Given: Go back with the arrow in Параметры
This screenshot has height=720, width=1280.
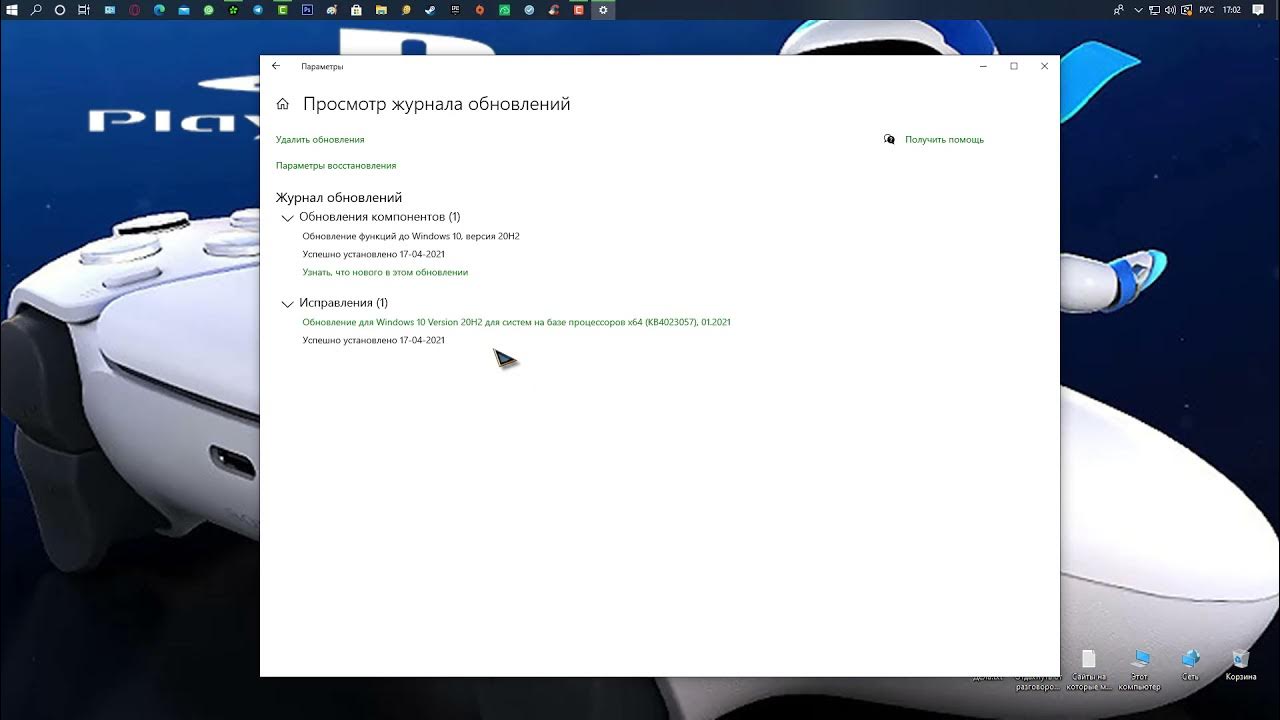Looking at the screenshot, I should [276, 66].
